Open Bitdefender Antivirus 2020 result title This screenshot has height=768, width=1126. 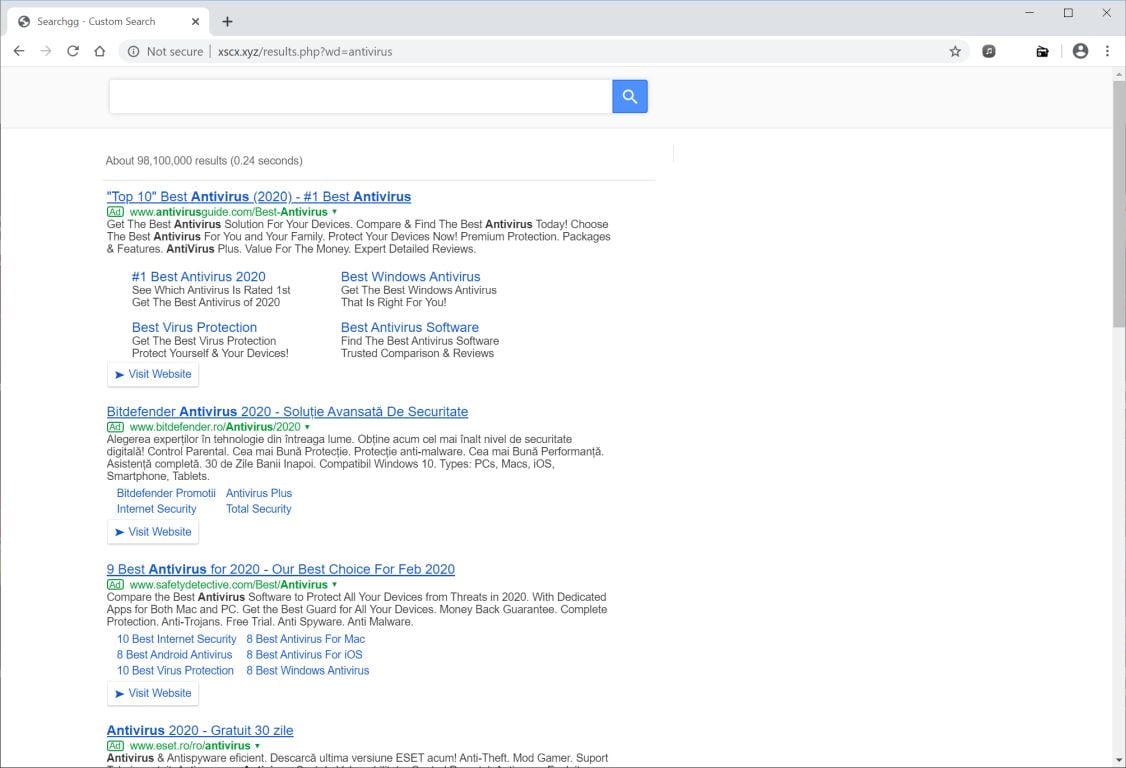287,412
